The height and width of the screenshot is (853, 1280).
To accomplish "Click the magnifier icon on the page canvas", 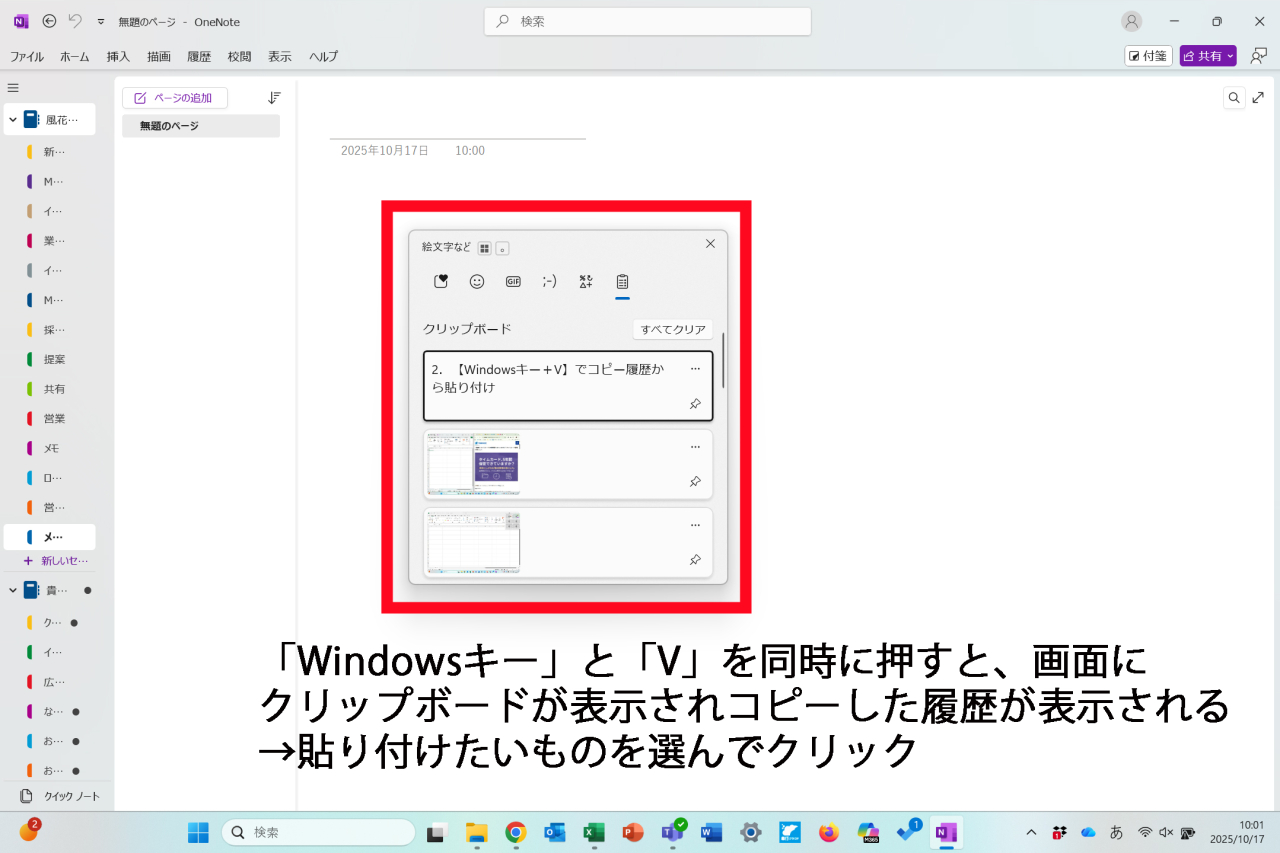I will (1234, 97).
